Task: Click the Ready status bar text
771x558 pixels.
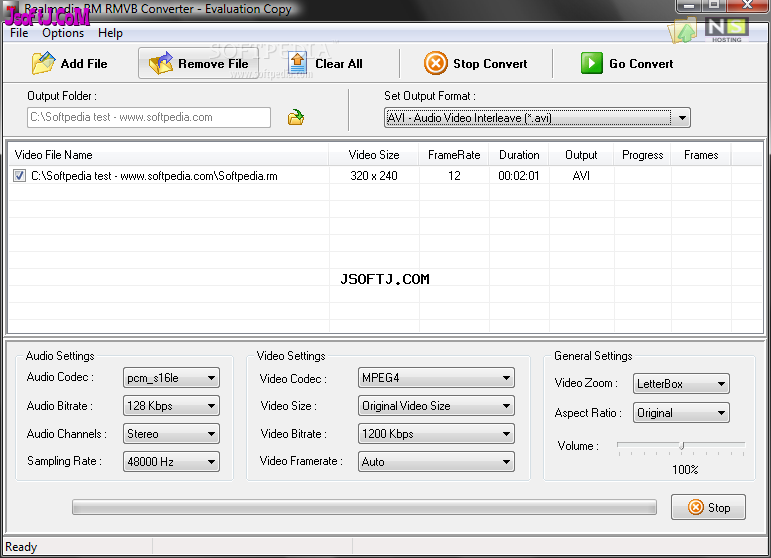Action: pyautogui.click(x=21, y=547)
